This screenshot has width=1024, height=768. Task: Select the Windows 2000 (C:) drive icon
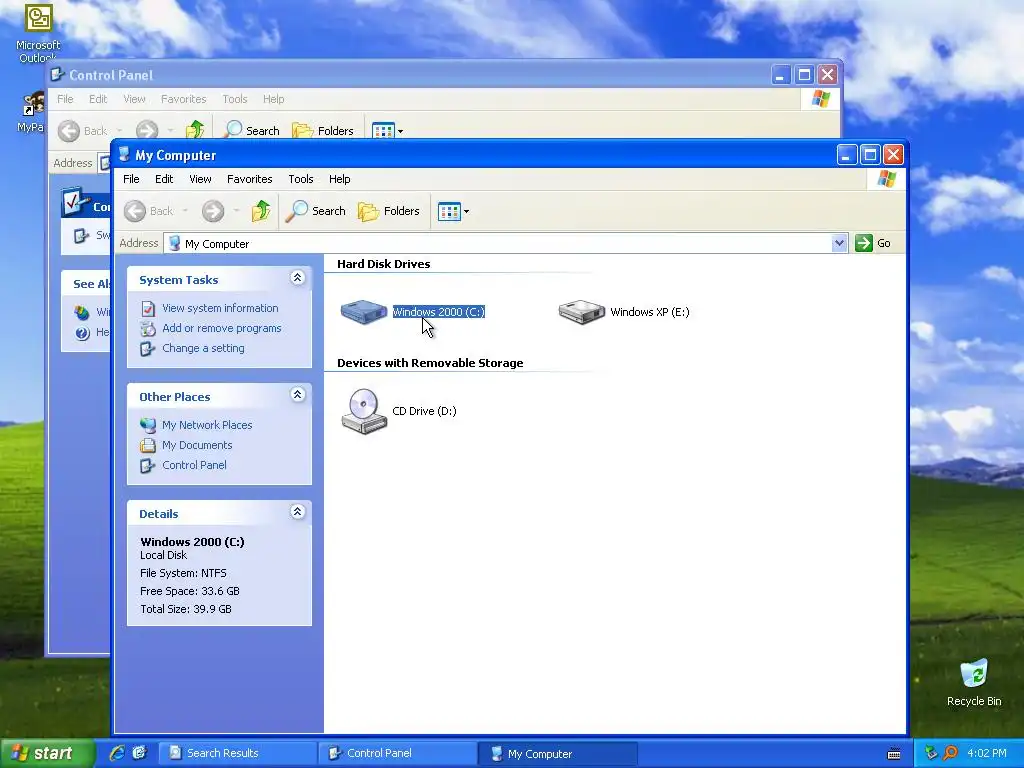coord(364,312)
